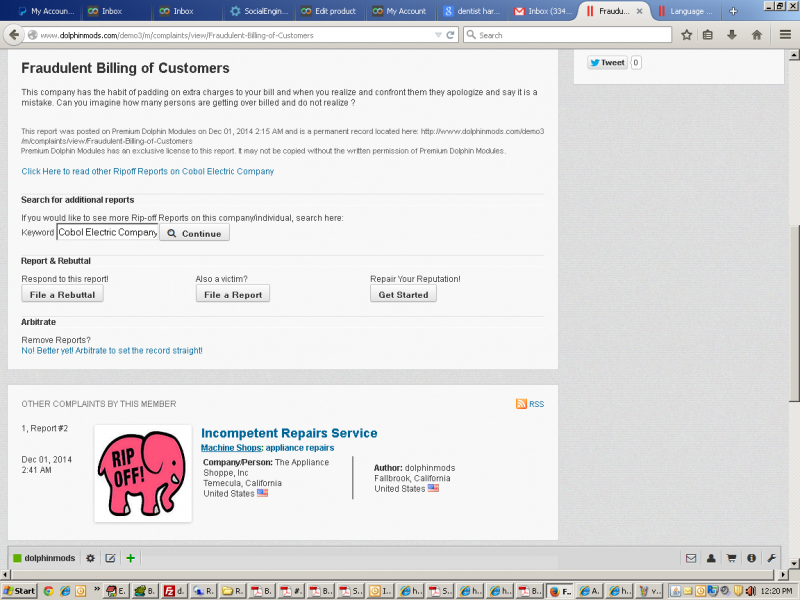Click the edit pencil icon in dolphinmods toolbar
This screenshot has height=600, width=800.
coord(110,558)
